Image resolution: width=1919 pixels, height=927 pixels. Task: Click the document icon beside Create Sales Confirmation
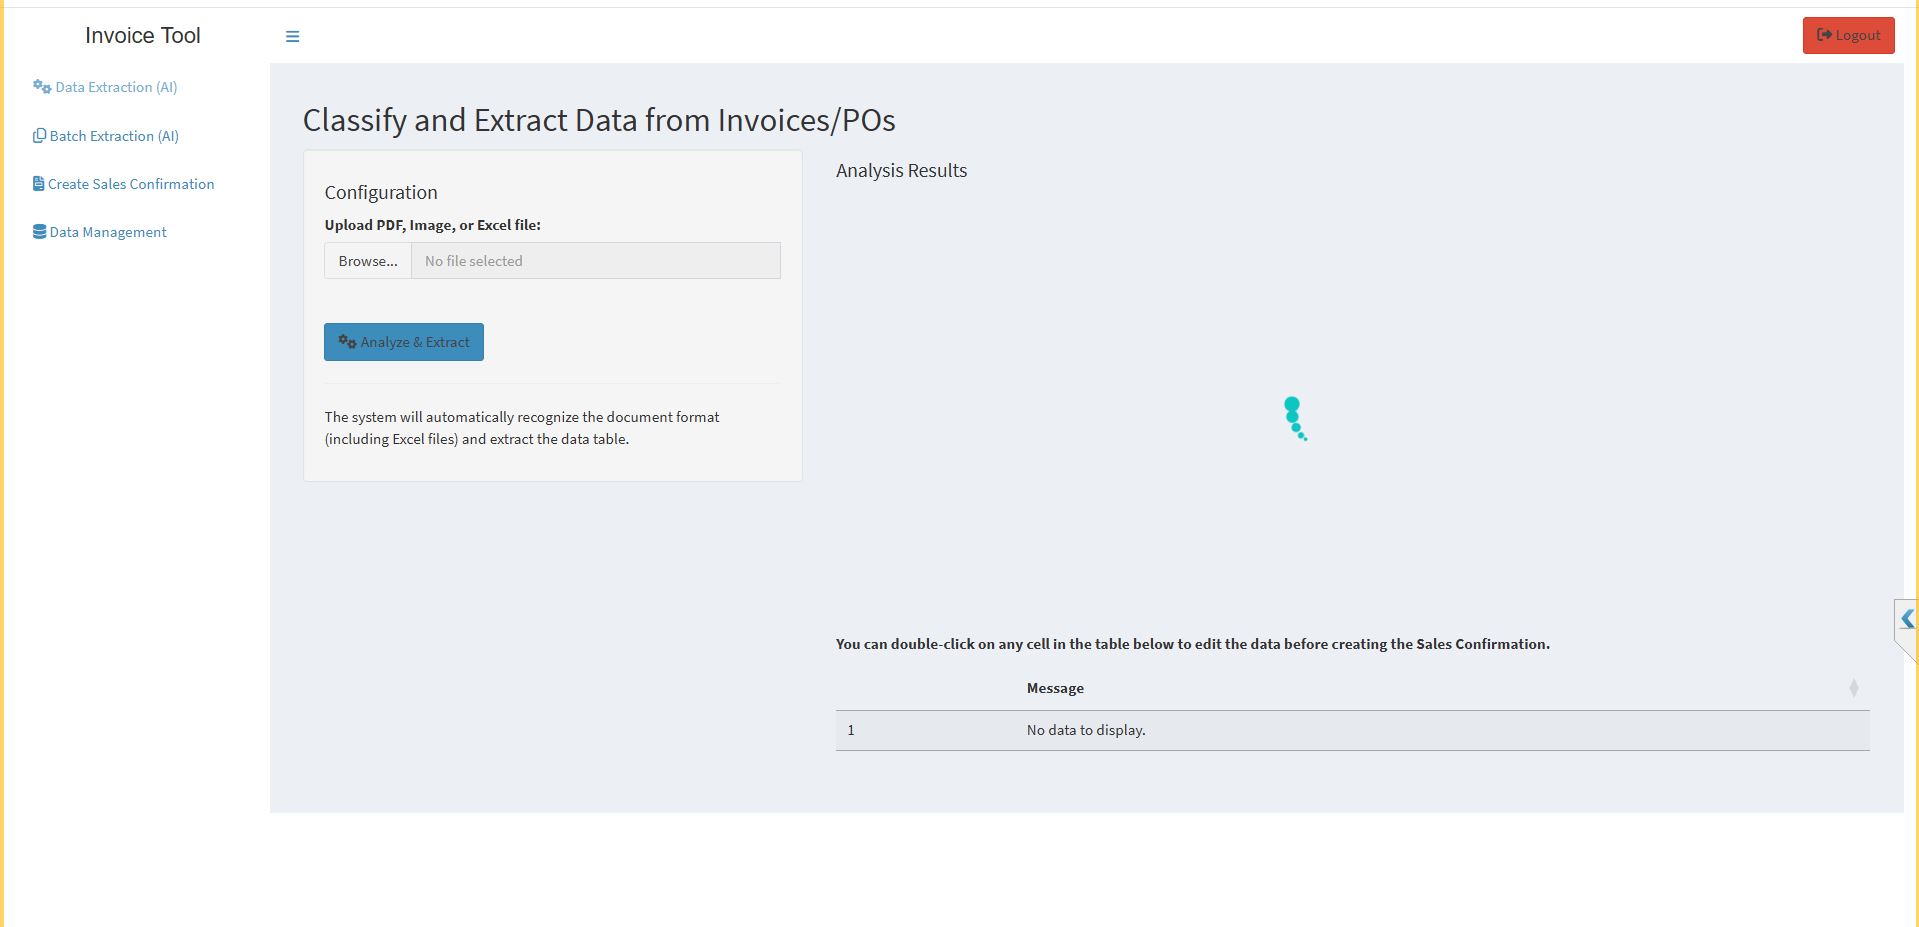click(38, 184)
